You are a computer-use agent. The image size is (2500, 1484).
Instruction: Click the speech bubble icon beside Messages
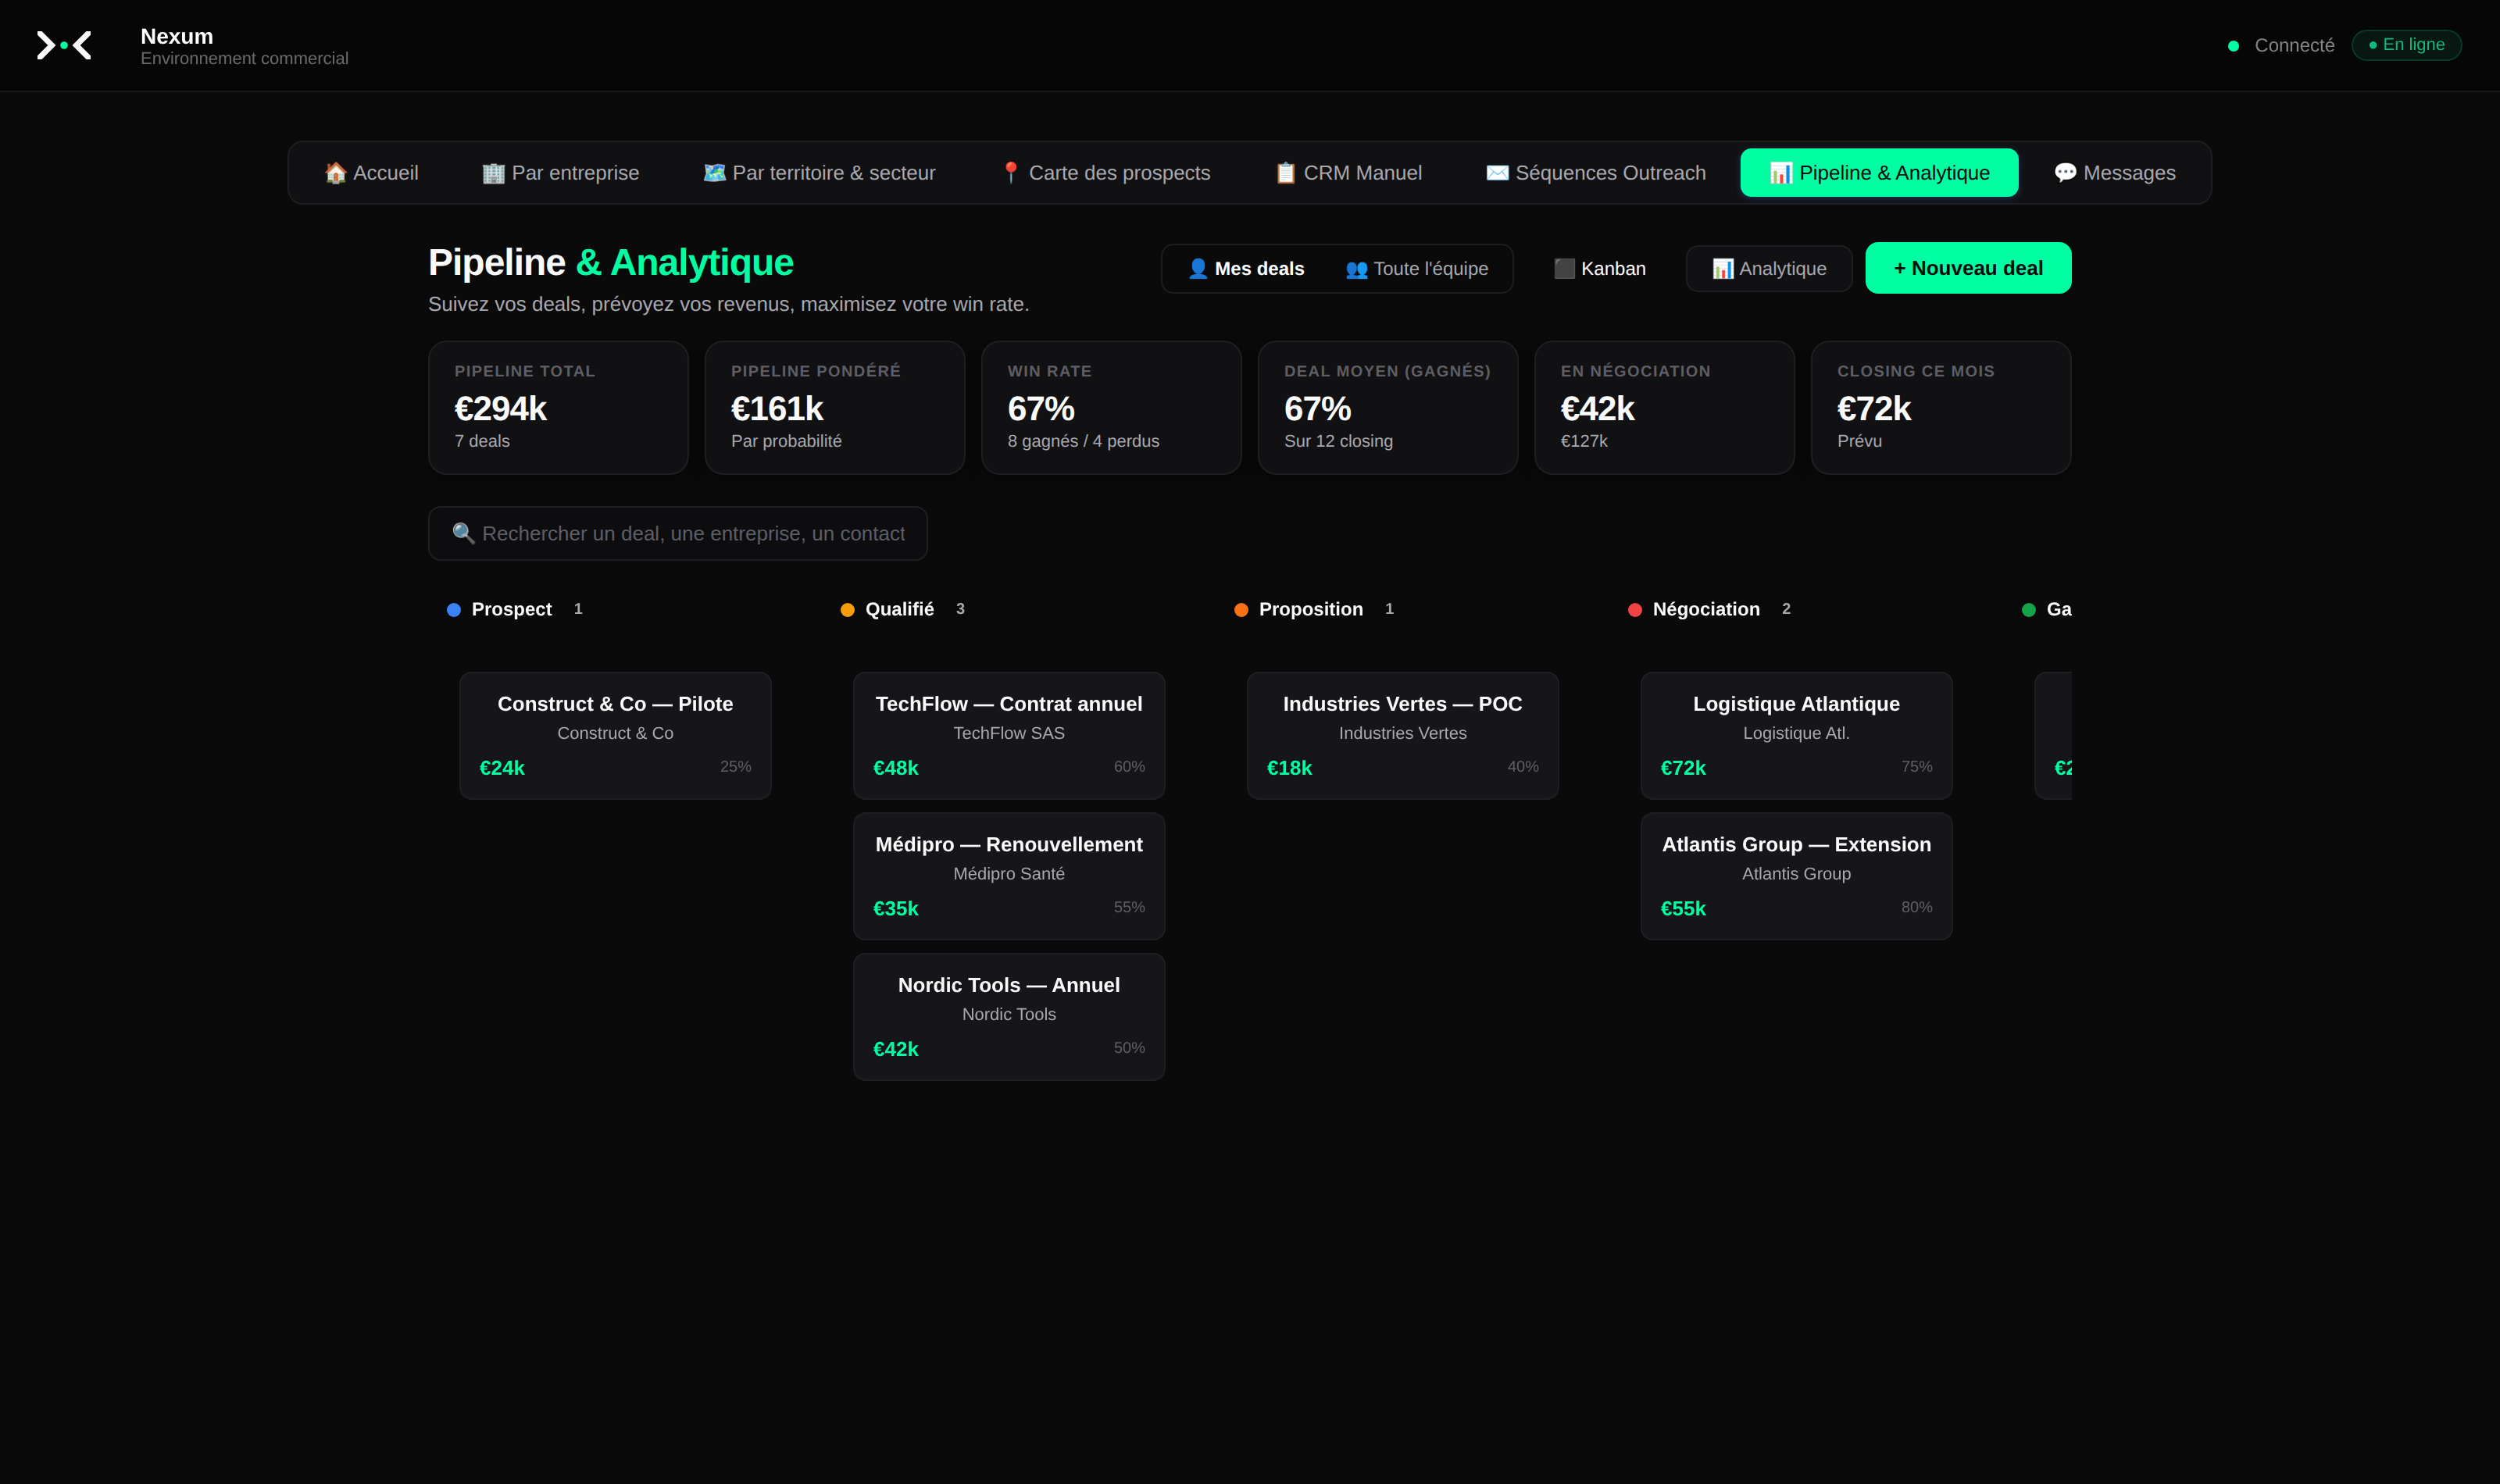coord(2065,173)
